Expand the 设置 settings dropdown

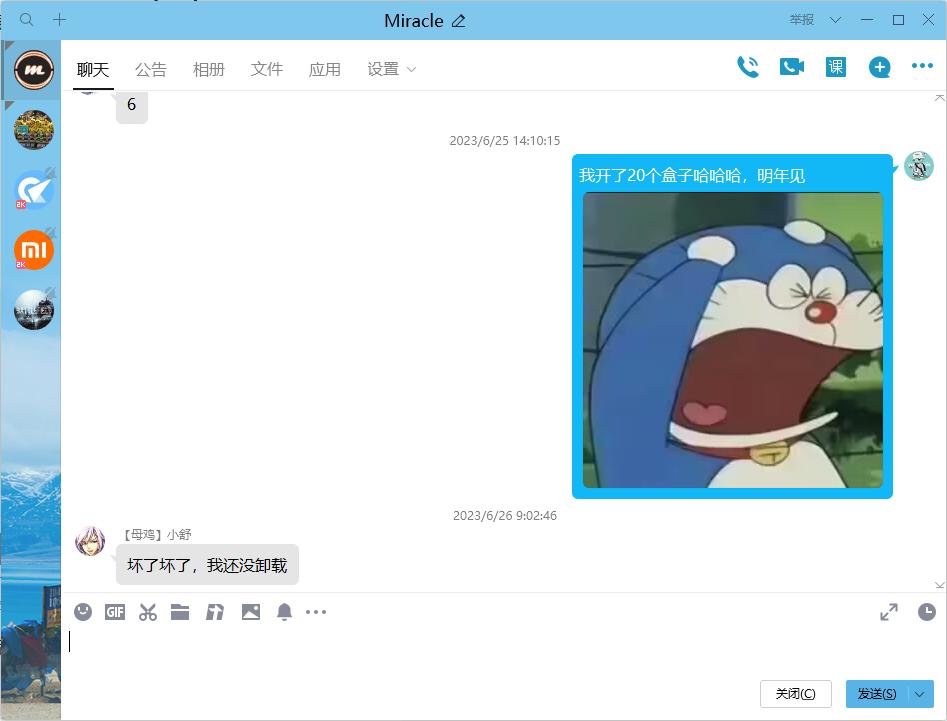393,69
